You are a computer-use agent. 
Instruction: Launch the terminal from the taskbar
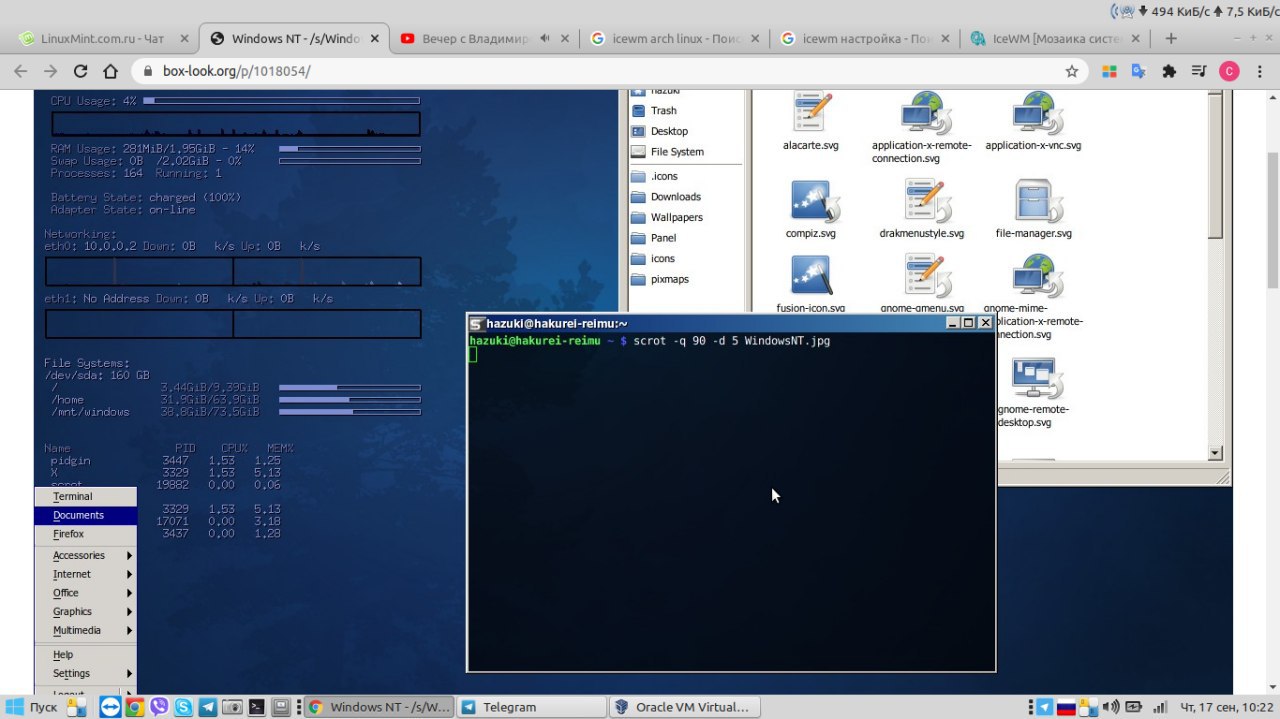point(257,707)
